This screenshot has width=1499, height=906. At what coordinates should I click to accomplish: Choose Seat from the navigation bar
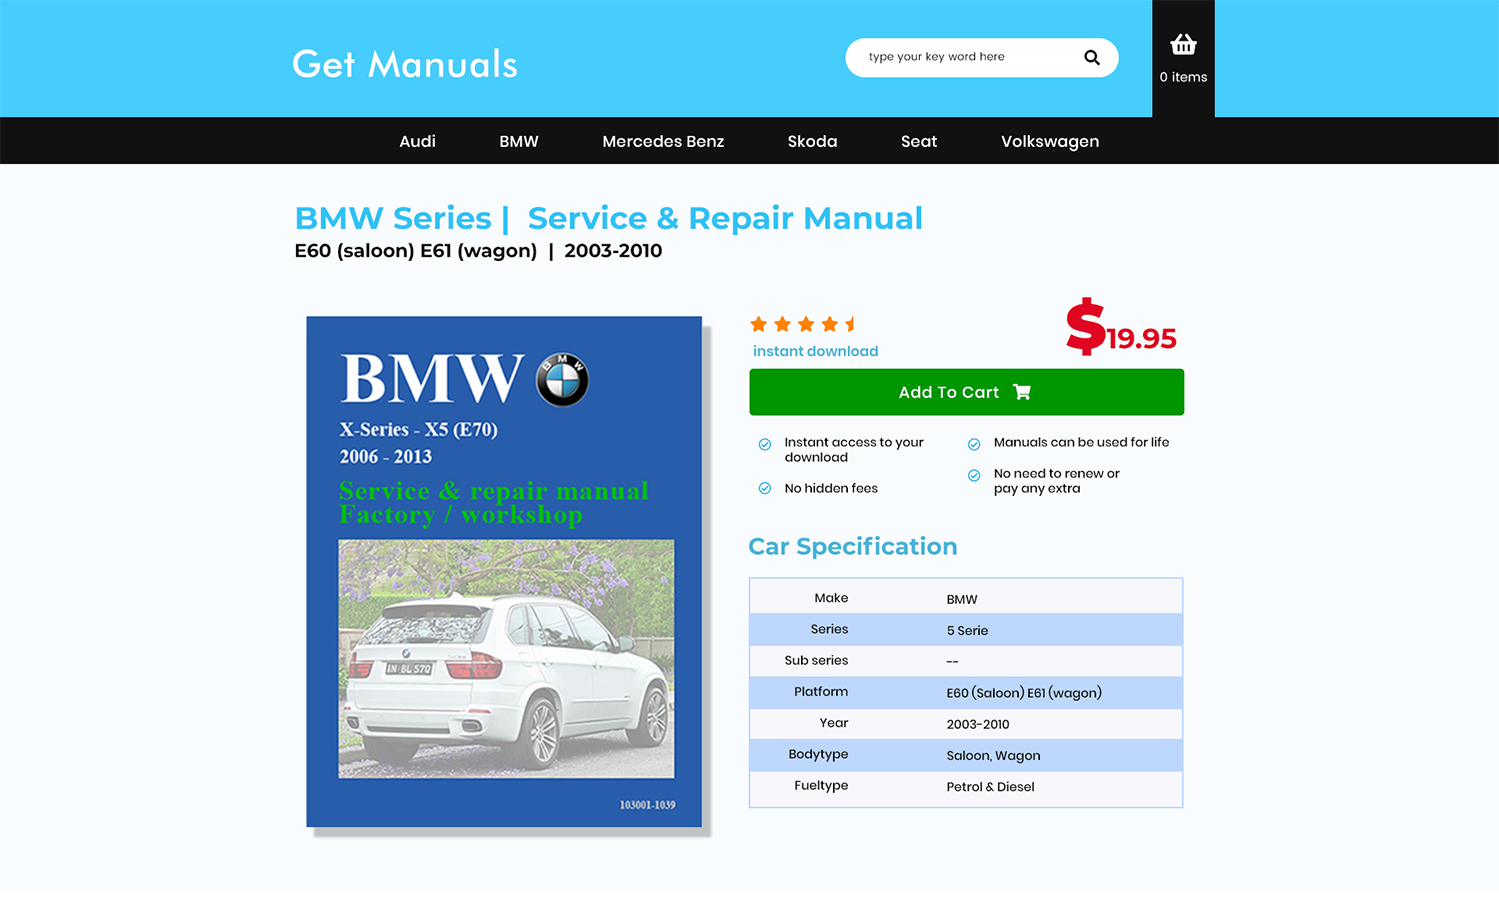click(x=919, y=141)
